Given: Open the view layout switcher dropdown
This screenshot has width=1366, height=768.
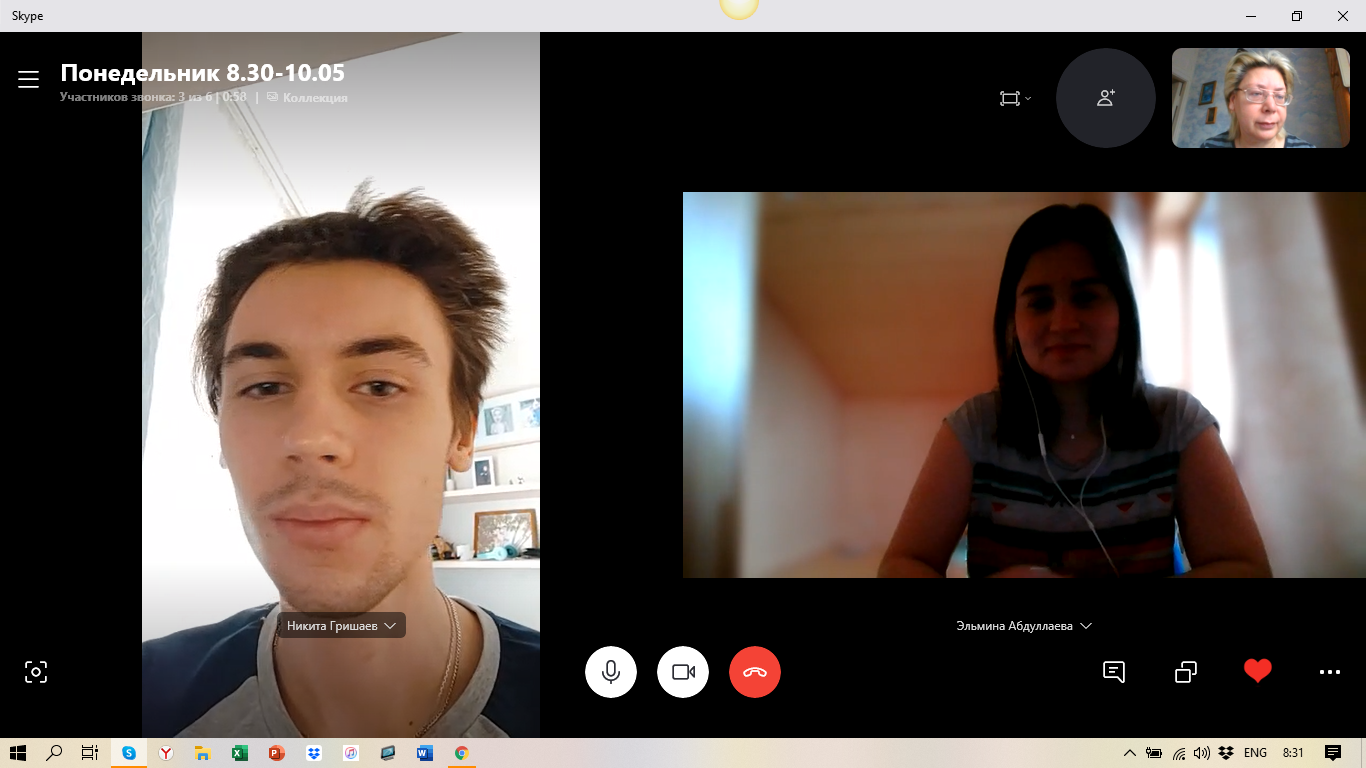Looking at the screenshot, I should point(1015,98).
